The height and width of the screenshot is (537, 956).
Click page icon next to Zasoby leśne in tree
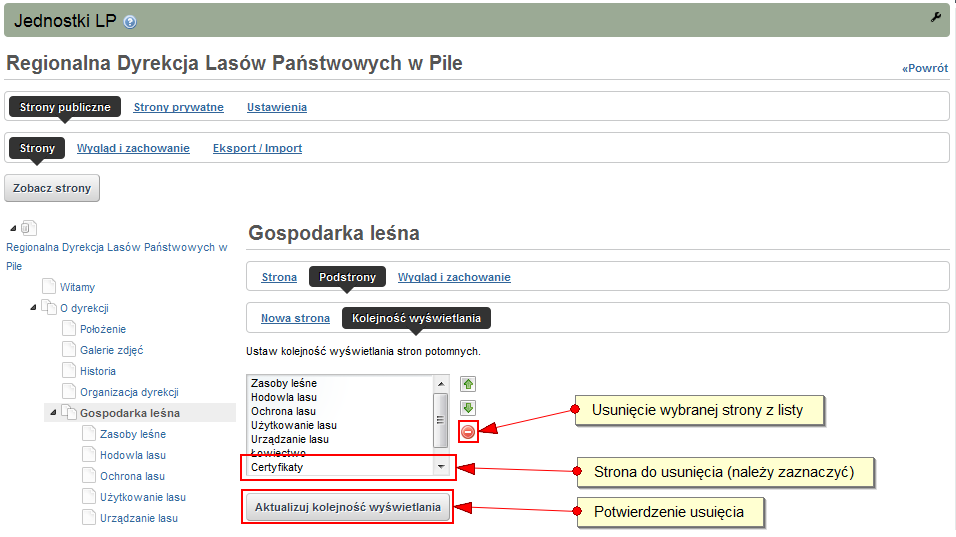coord(89,433)
